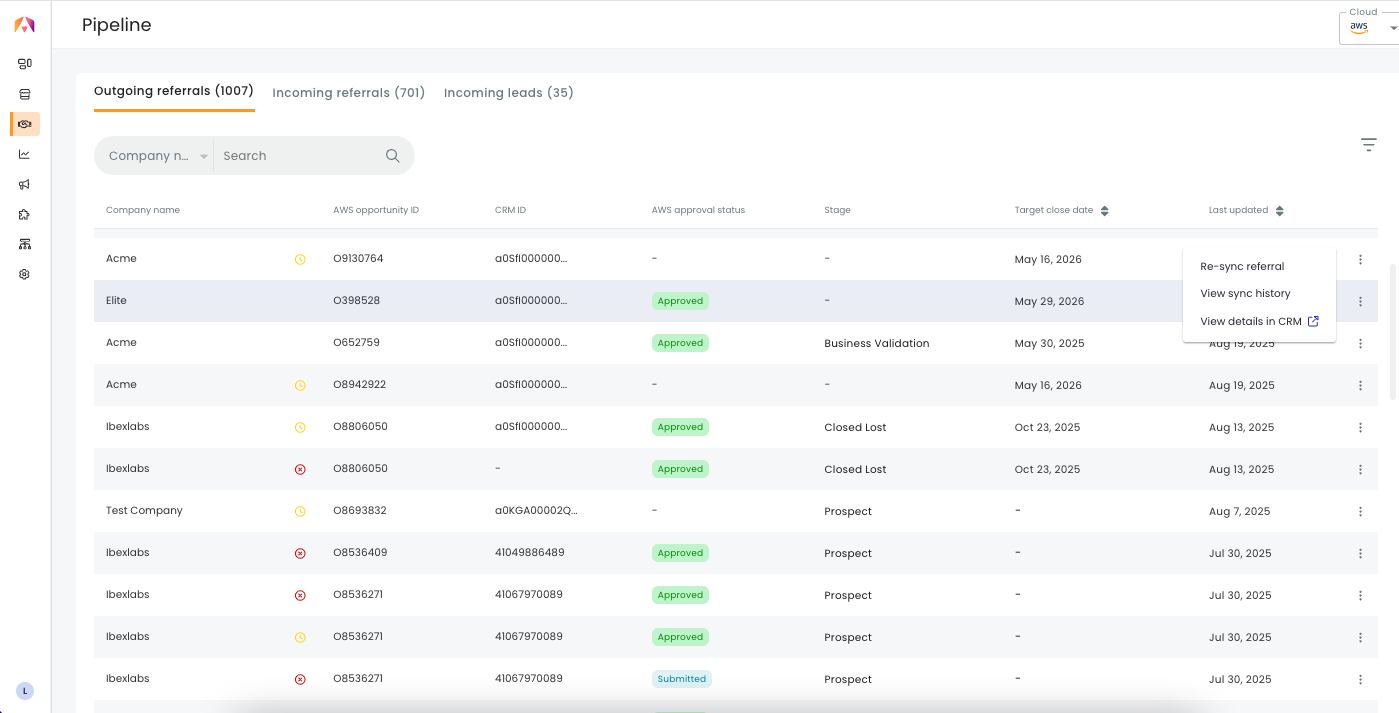The width and height of the screenshot is (1399, 713).
Task: Sort by Target close date column
Action: tap(1104, 211)
